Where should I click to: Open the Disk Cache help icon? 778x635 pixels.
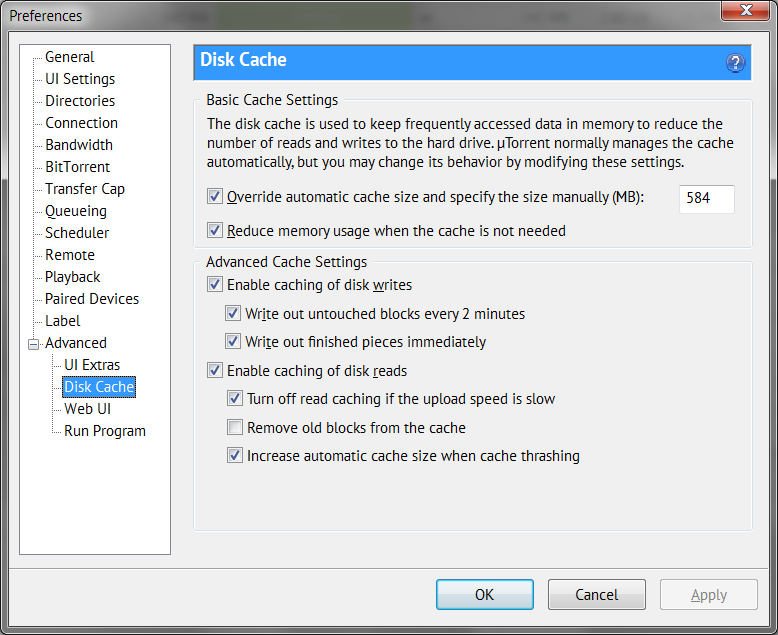click(x=735, y=63)
